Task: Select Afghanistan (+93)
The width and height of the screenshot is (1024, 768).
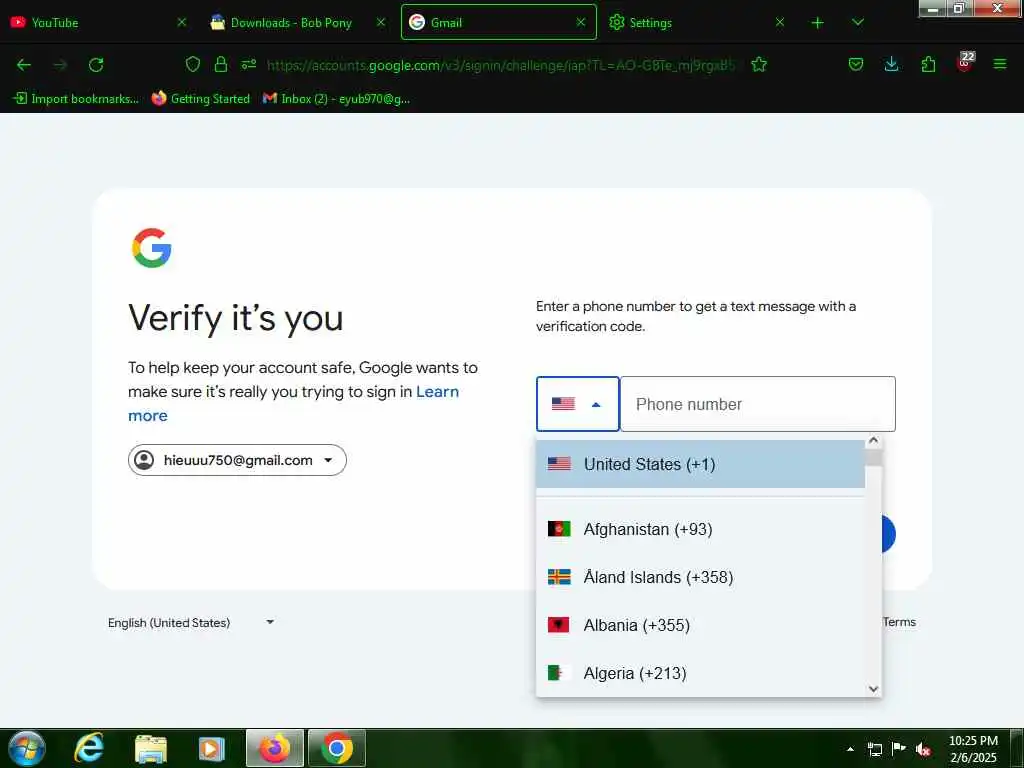Action: point(700,529)
